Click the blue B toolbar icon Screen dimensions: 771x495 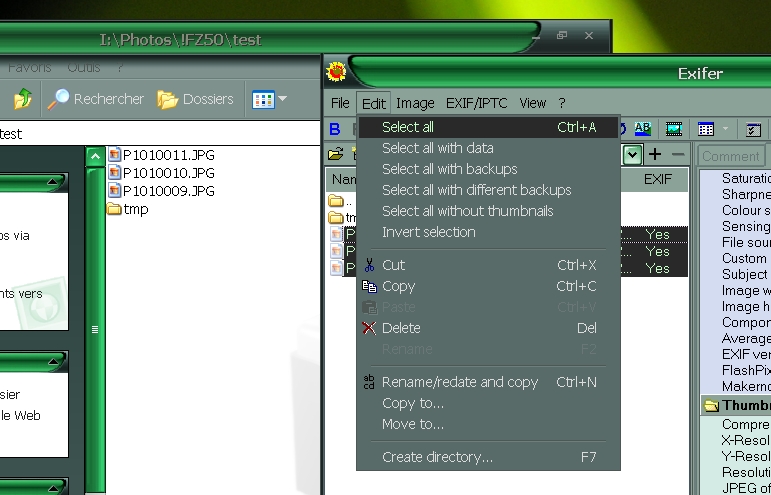coord(335,129)
